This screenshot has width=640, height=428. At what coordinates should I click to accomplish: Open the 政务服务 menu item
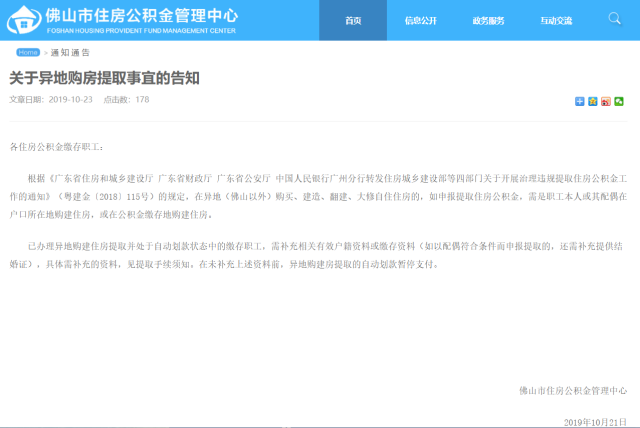(x=489, y=20)
